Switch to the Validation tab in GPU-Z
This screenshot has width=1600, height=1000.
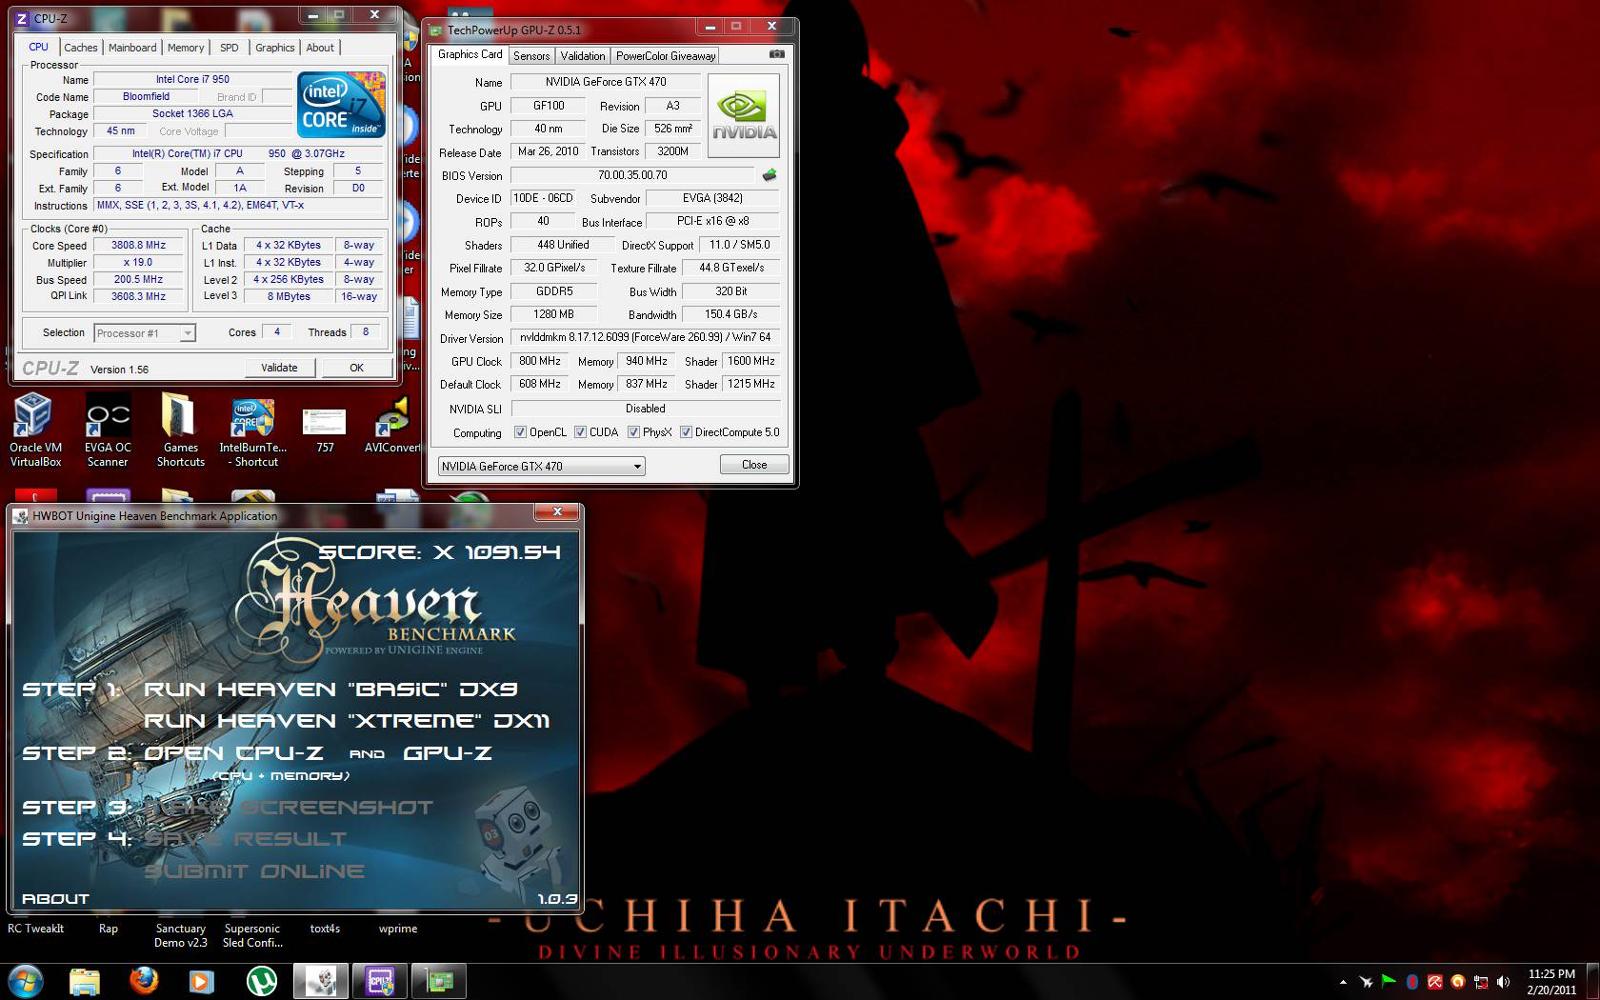(x=582, y=56)
